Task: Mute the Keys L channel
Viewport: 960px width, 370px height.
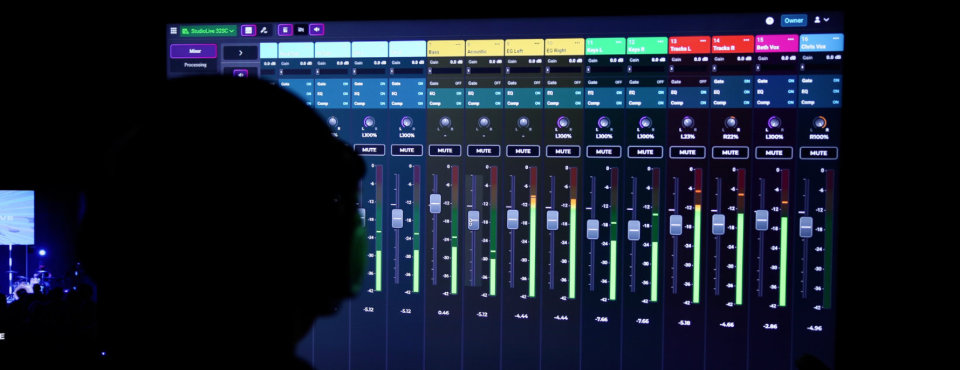Action: pyautogui.click(x=604, y=151)
